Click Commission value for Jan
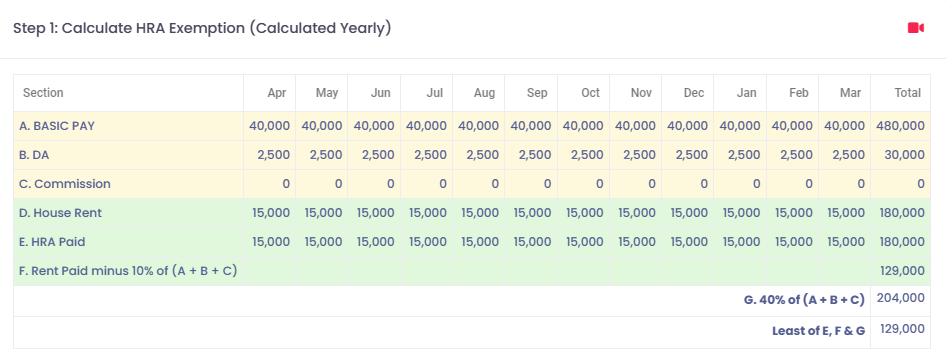946x364 pixels. 757,184
